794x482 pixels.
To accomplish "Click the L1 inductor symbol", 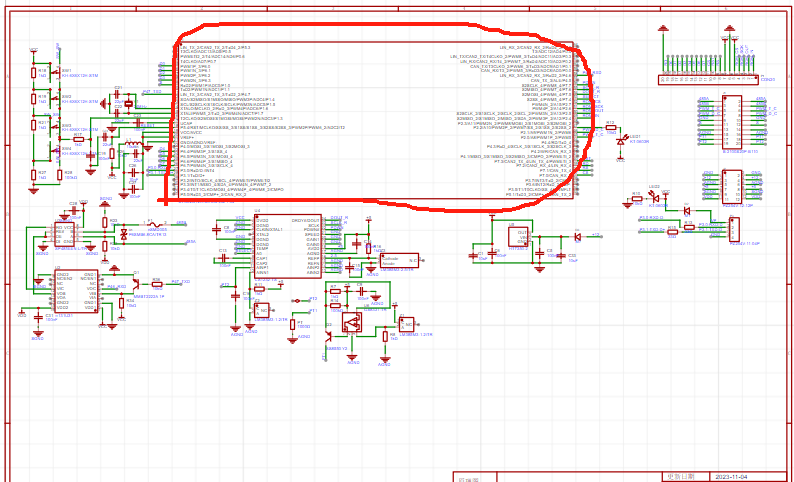I will click(132, 145).
